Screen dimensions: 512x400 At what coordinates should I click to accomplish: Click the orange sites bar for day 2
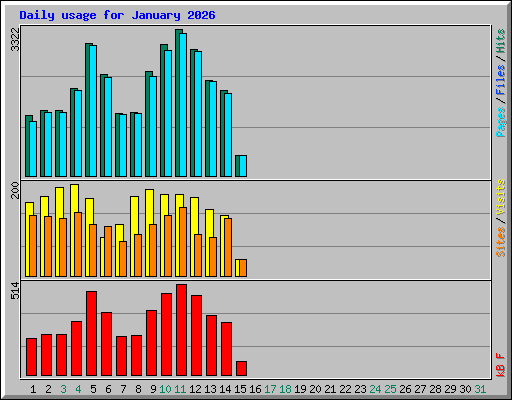tap(48, 246)
